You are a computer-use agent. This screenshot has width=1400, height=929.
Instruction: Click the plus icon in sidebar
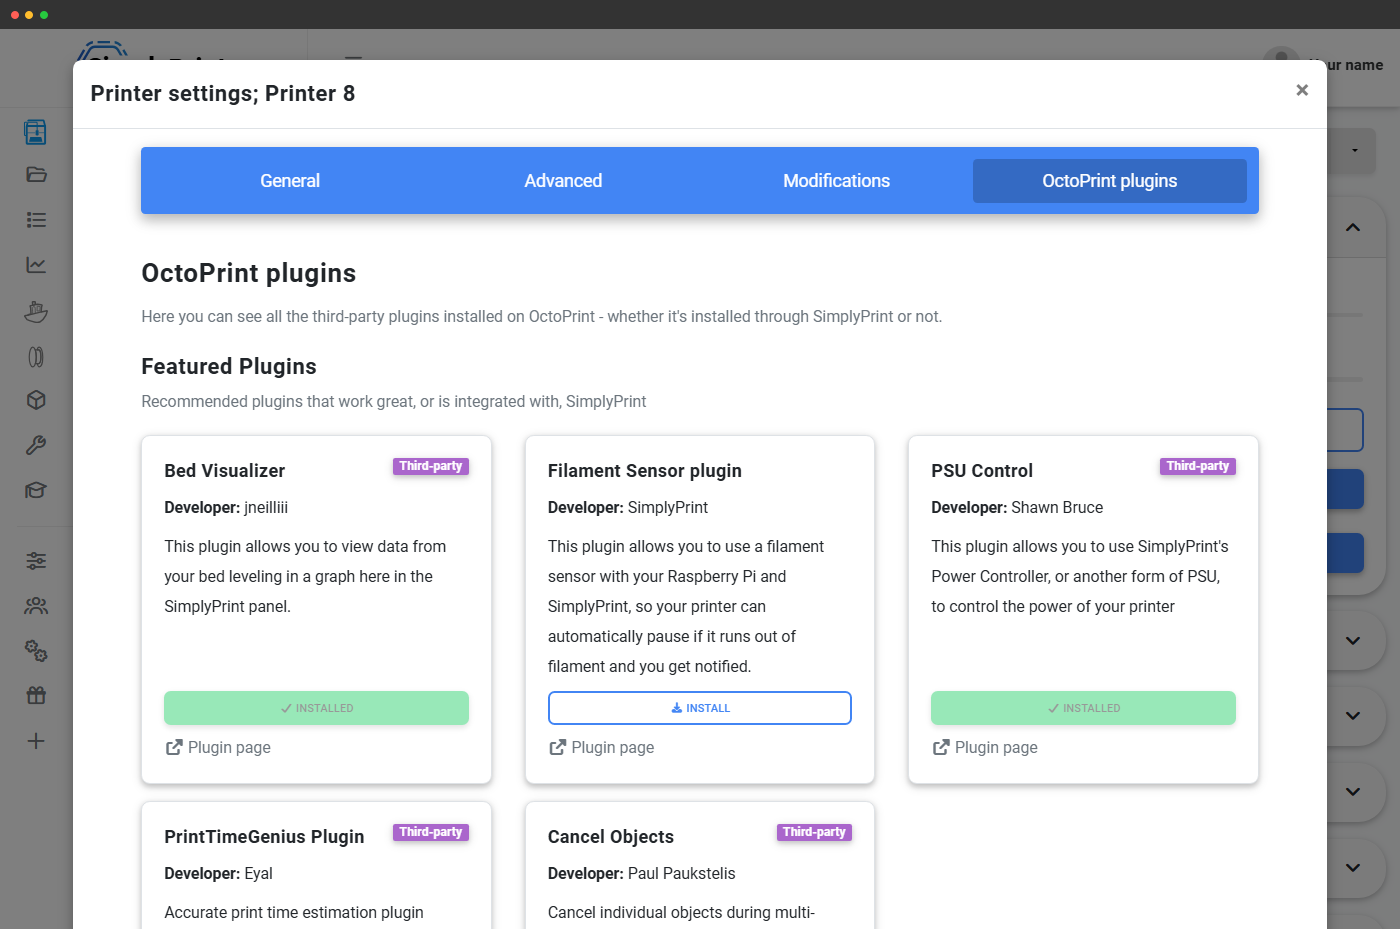pyautogui.click(x=36, y=741)
